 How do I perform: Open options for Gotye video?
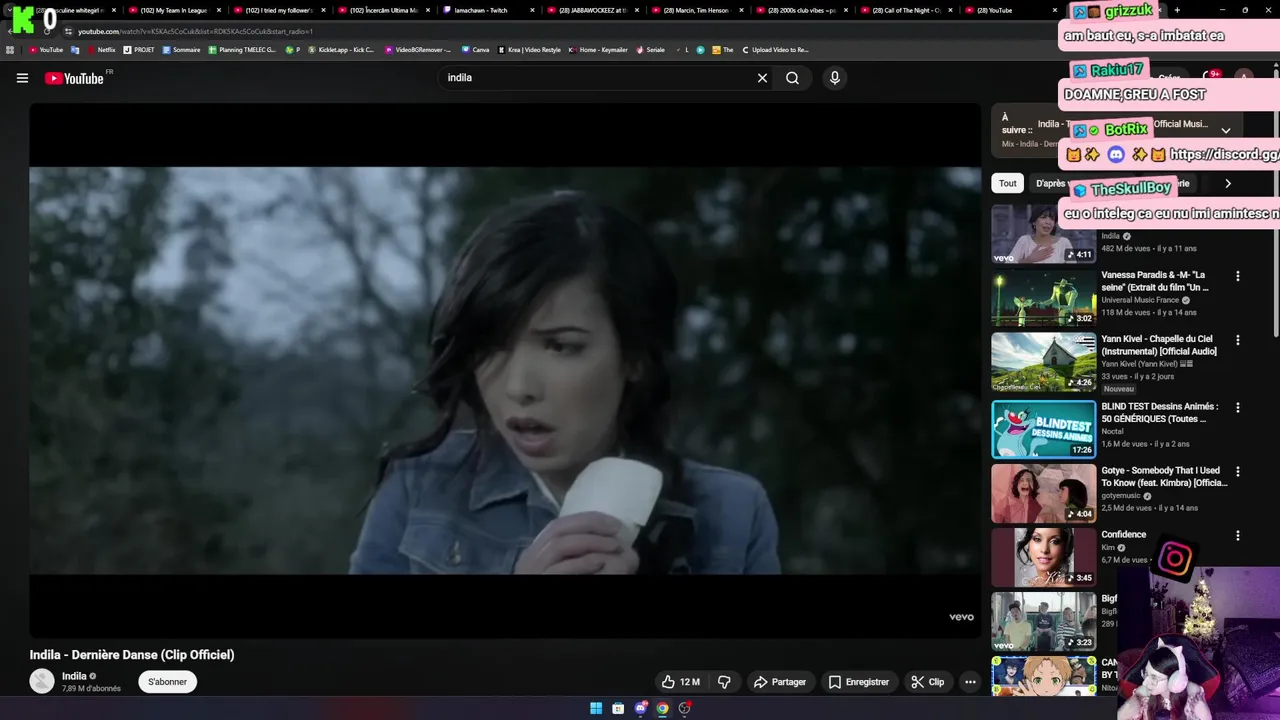click(1237, 471)
